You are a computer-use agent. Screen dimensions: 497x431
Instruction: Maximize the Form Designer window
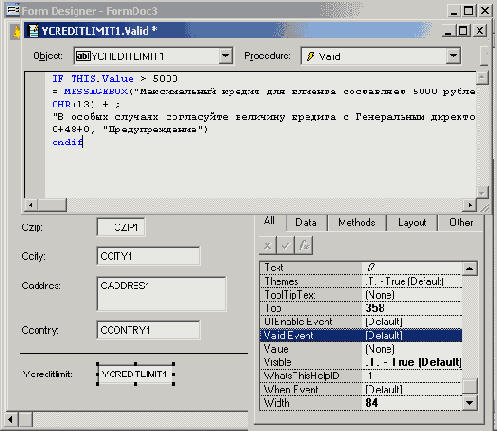pos(469,11)
